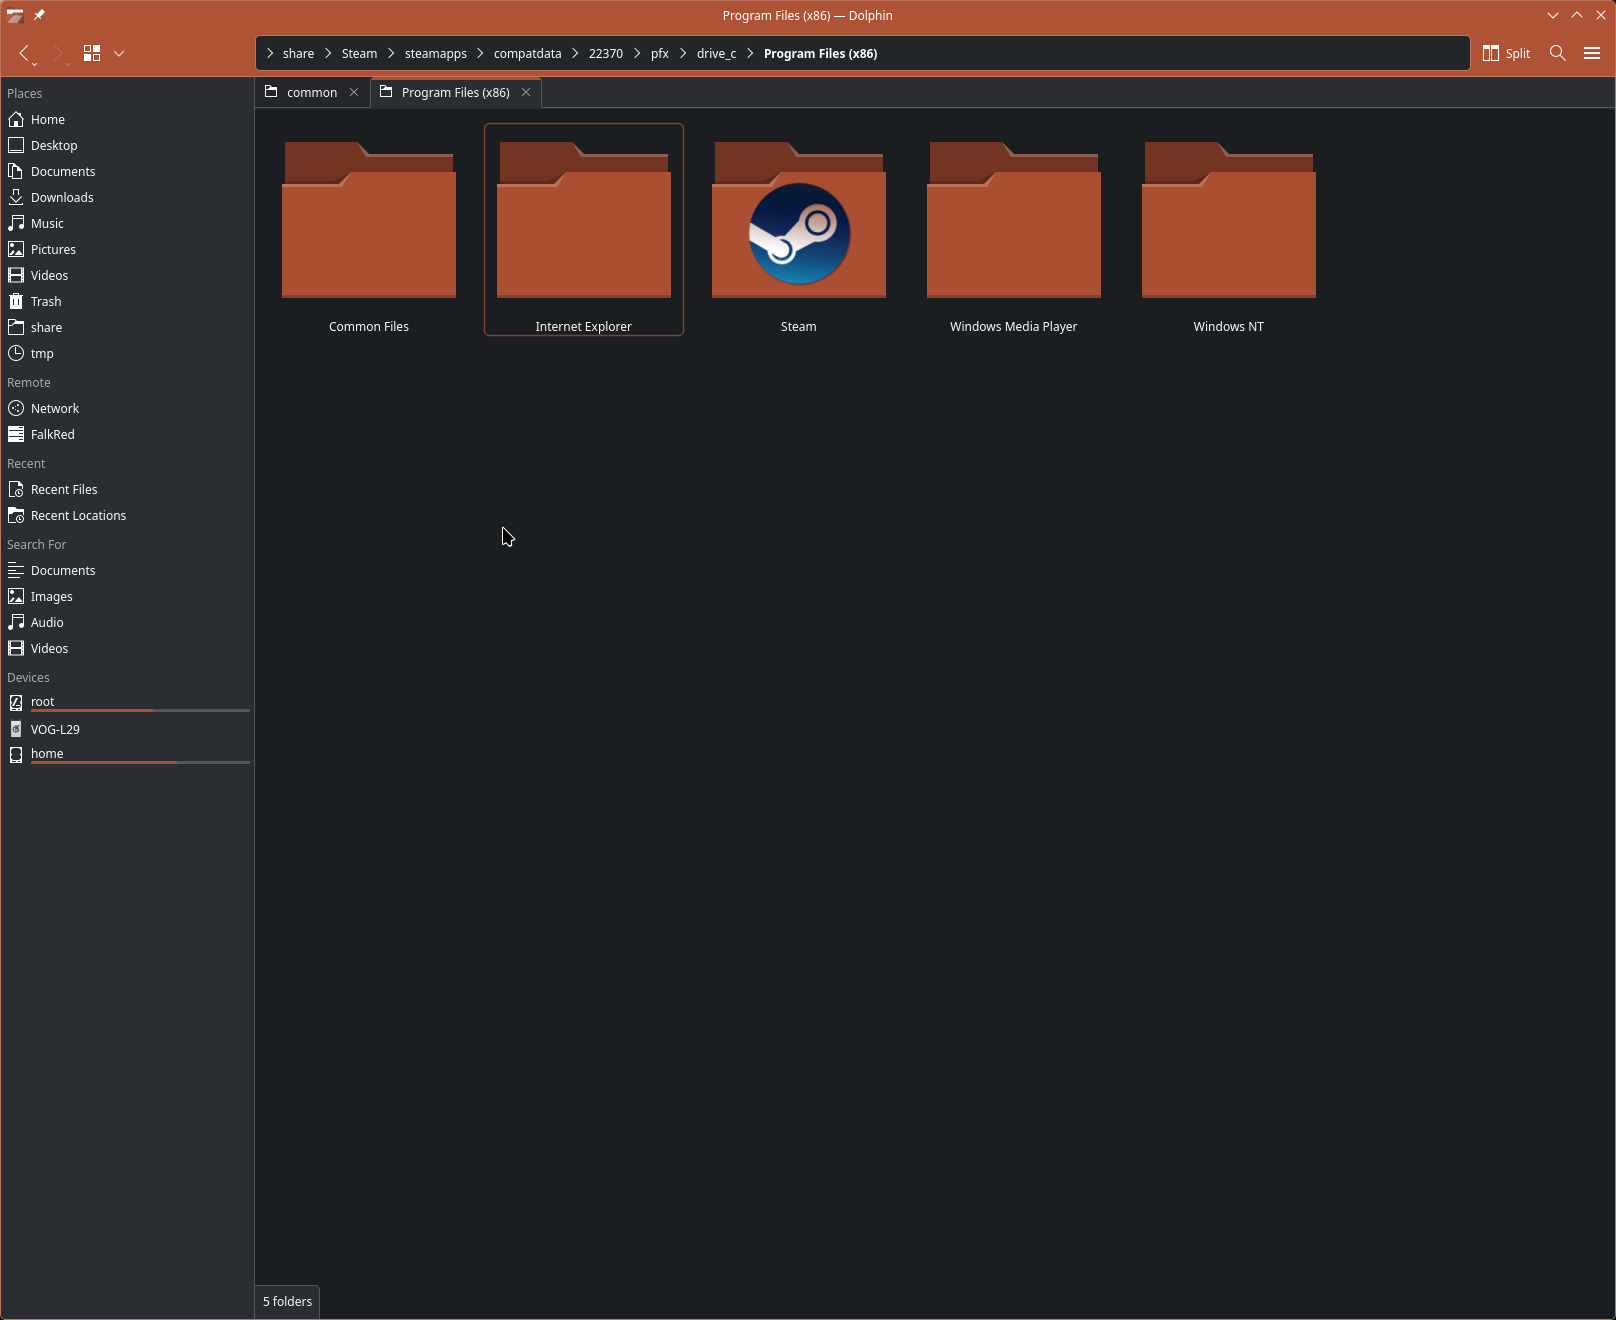Expand the chevron between Steam and steamapps
Image resolution: width=1616 pixels, height=1320 pixels.
click(391, 54)
